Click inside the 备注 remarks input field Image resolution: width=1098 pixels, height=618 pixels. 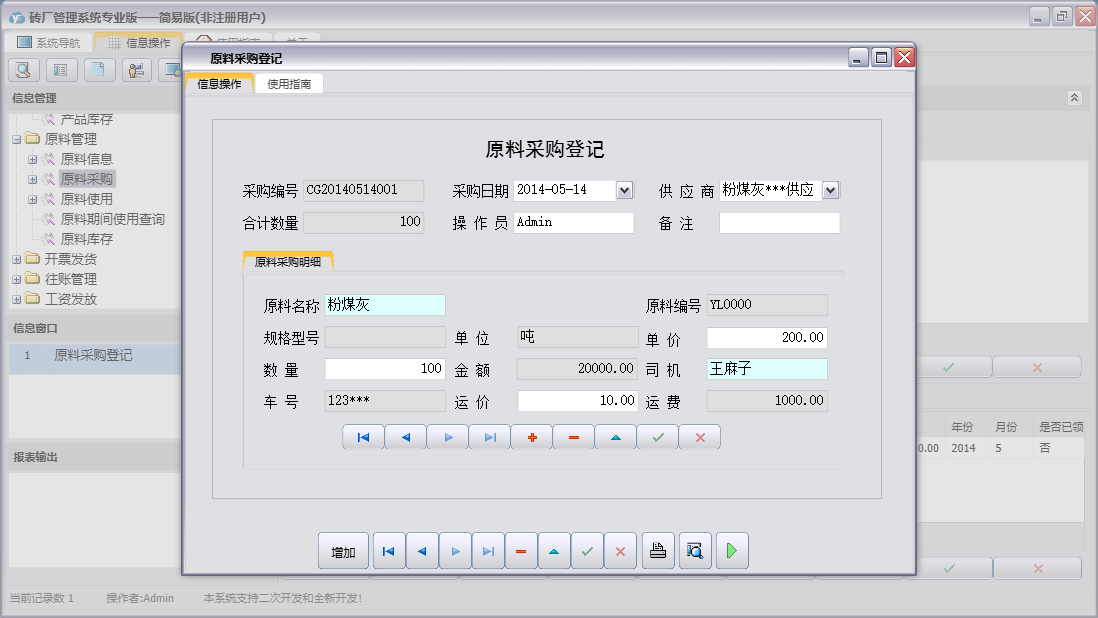click(x=778, y=222)
